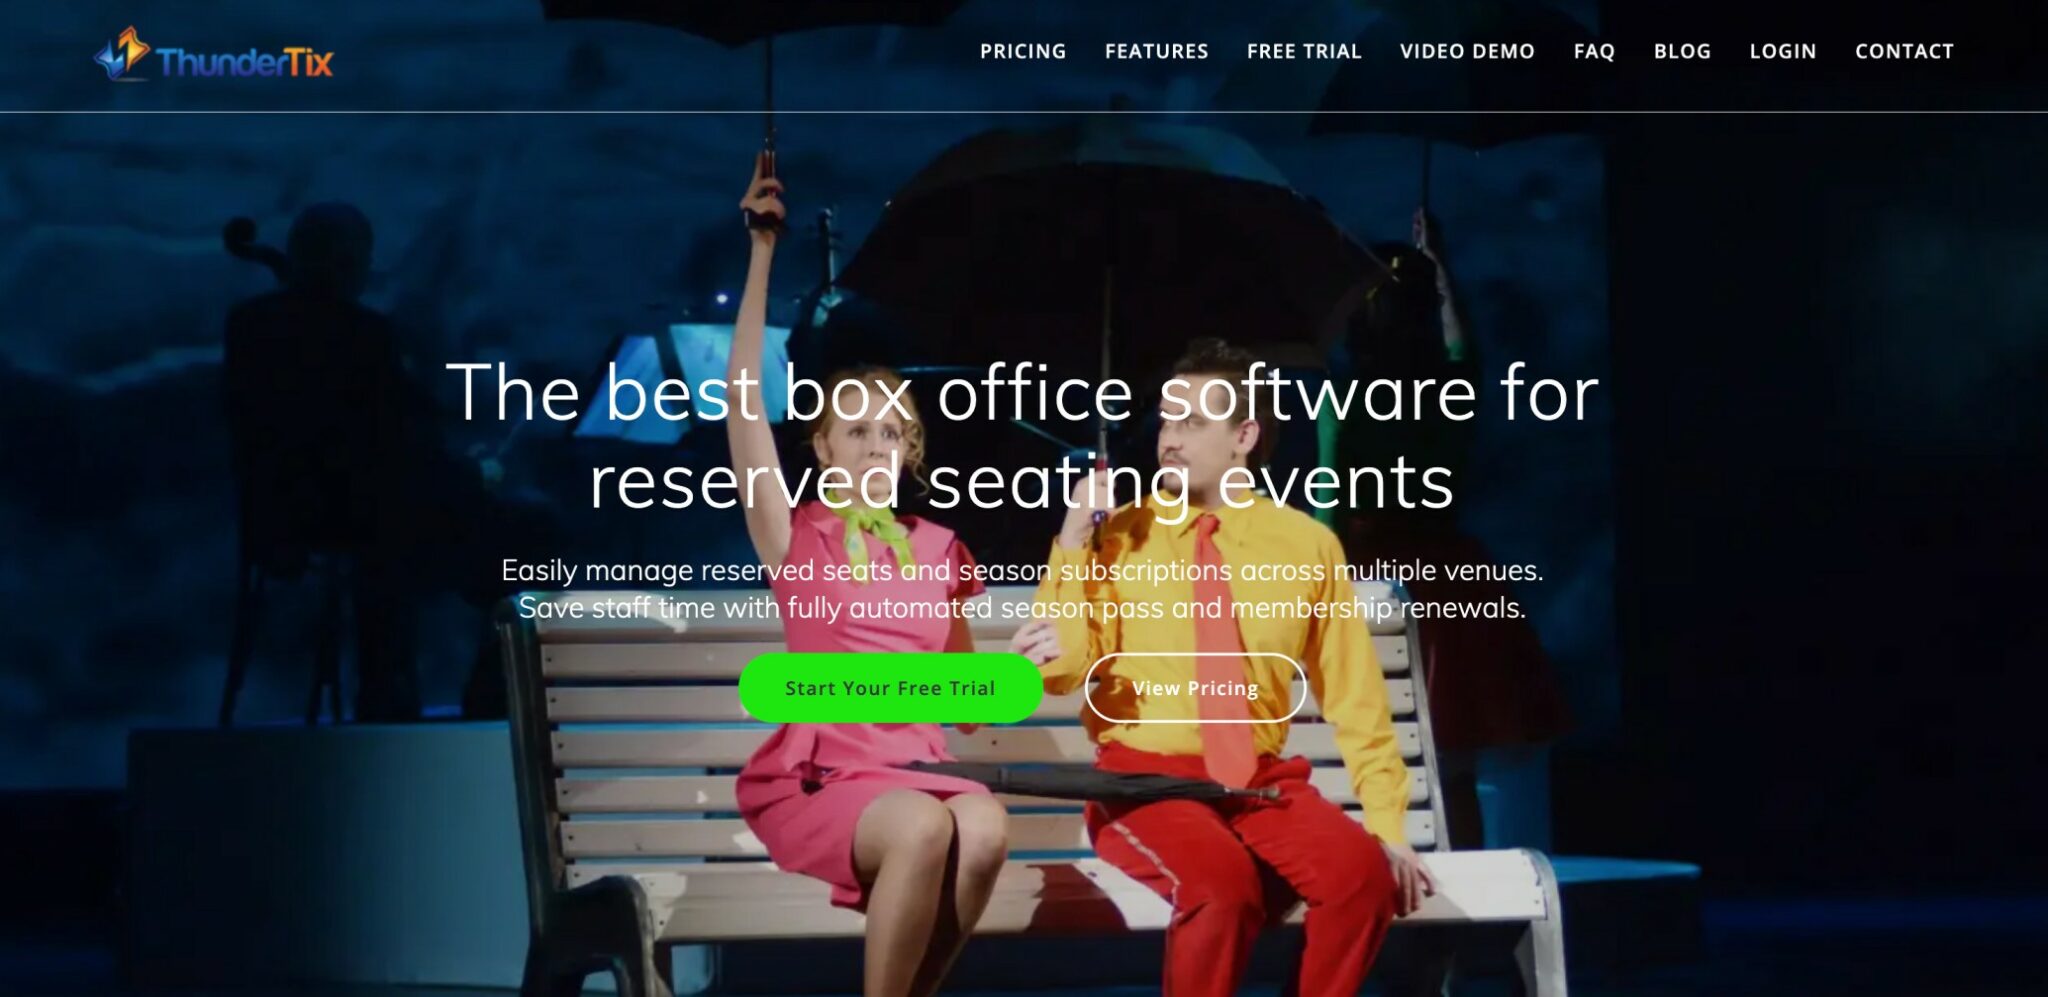Image resolution: width=2048 pixels, height=997 pixels.
Task: Open the PRICING page from the navigation
Action: pyautogui.click(x=1023, y=51)
